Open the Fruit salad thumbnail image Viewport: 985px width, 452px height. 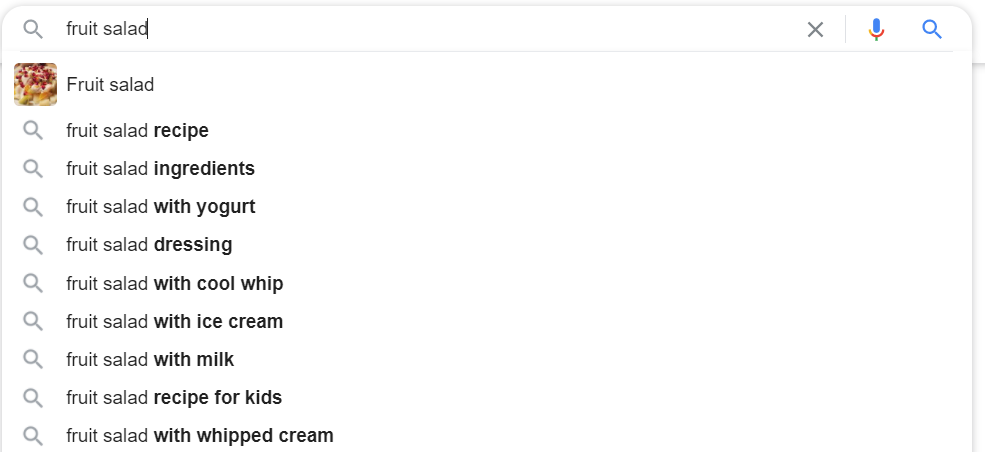point(35,84)
